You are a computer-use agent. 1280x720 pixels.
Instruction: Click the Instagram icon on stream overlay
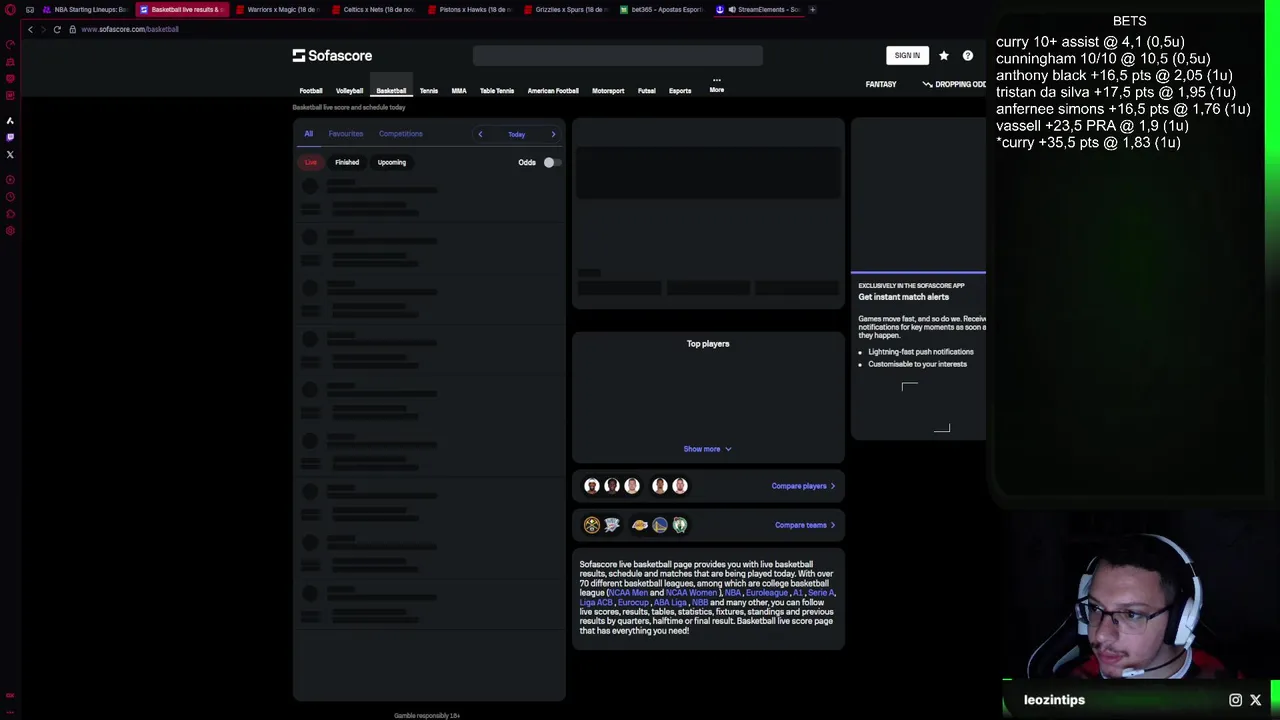(1235, 700)
